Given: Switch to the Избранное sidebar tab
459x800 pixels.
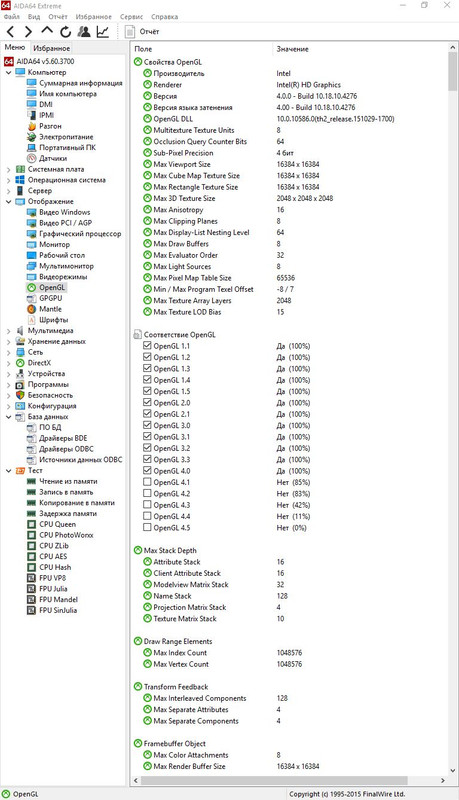Looking at the screenshot, I should click(52, 48).
